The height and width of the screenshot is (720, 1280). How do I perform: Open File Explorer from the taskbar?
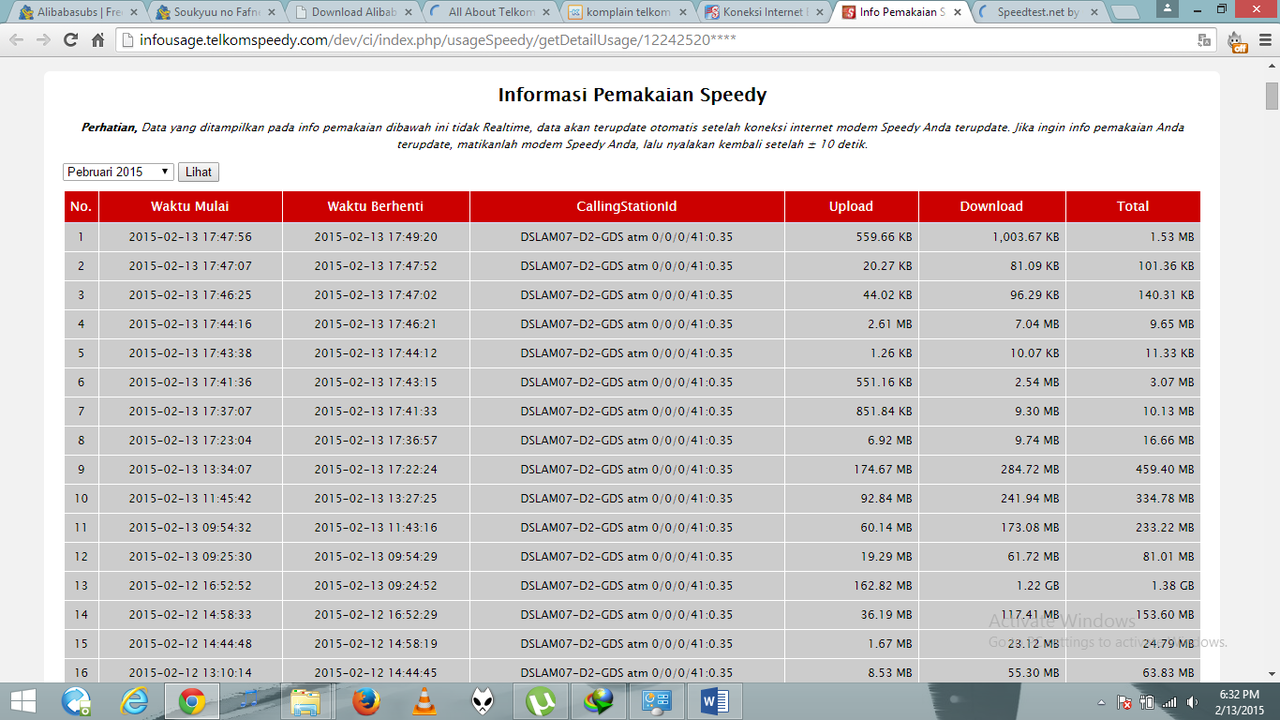click(x=305, y=702)
